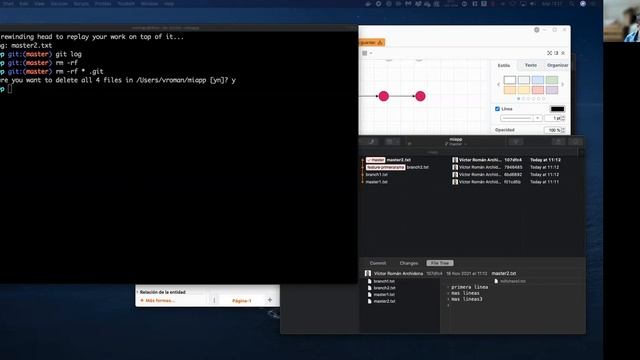
Task: Click the grid view icon in the draw.io toolbar
Action: tap(364, 53)
